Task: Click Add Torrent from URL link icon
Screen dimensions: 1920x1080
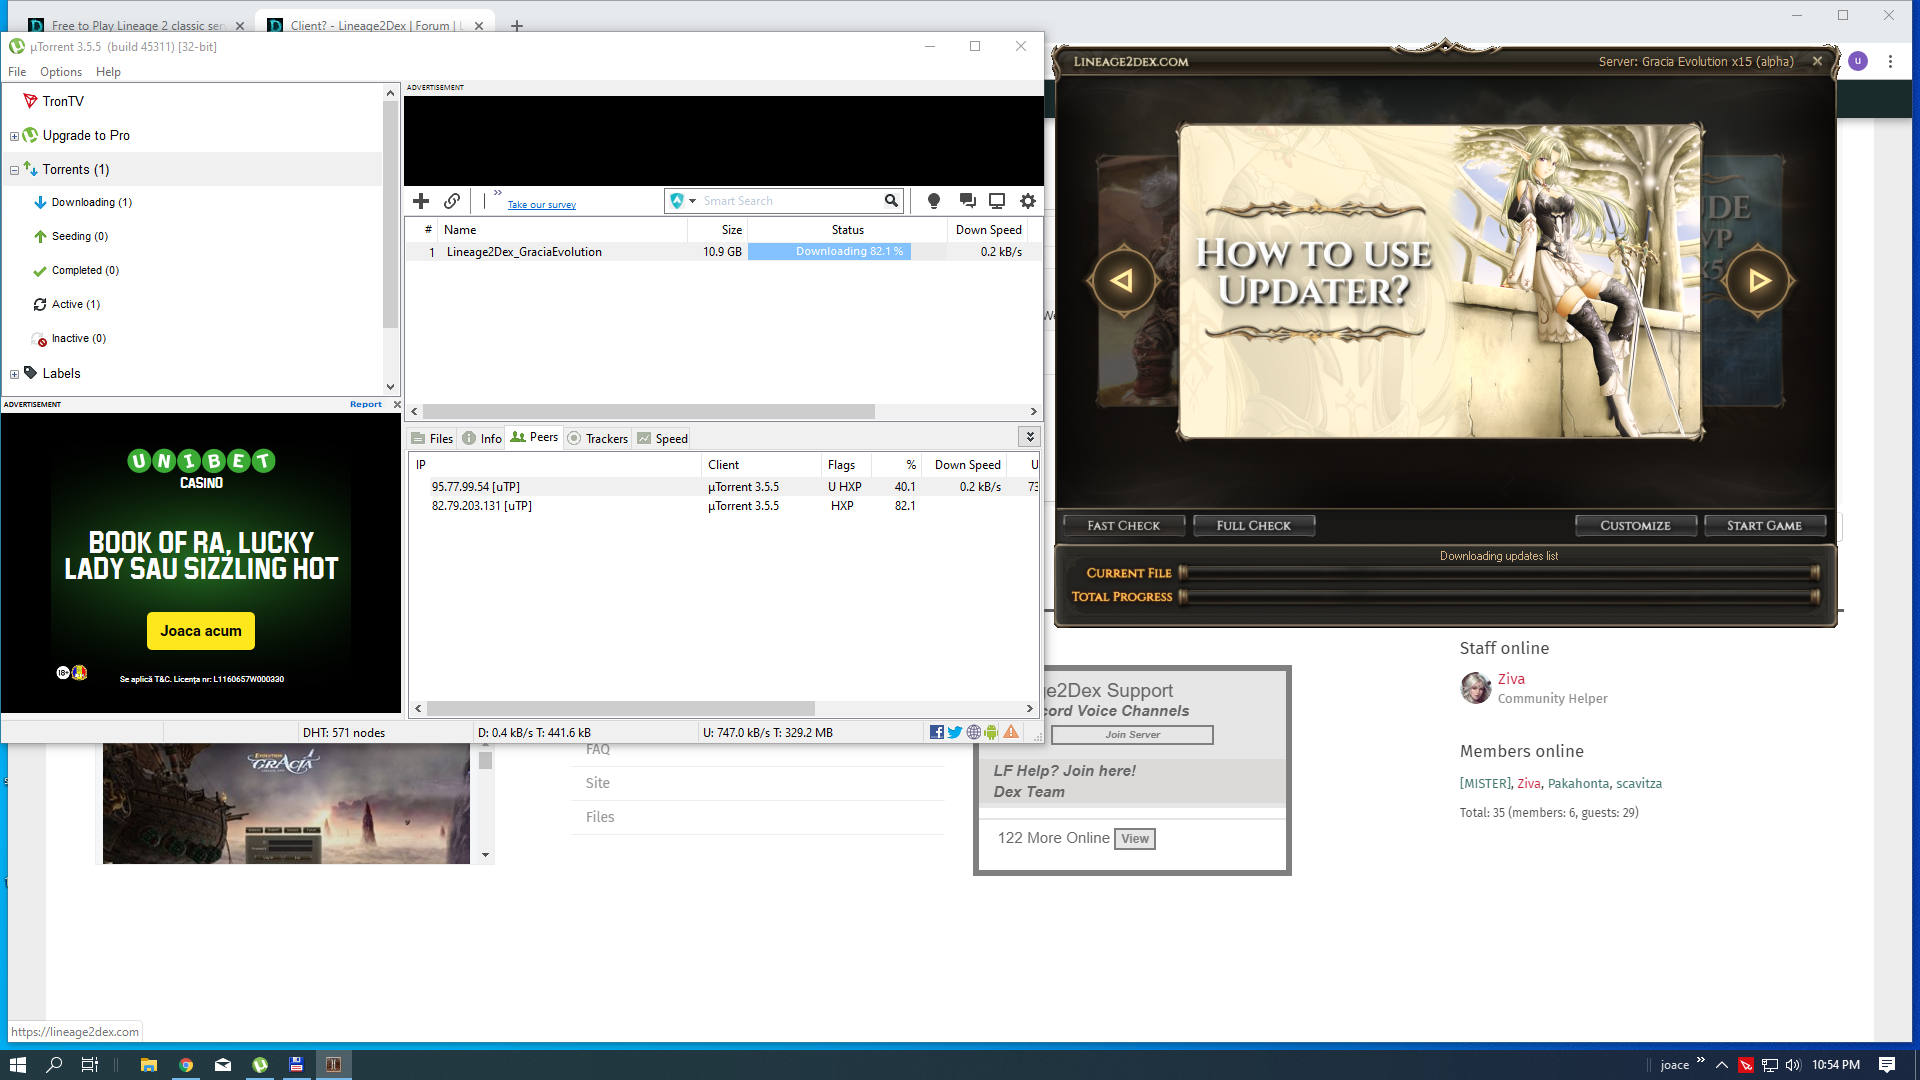Action: (452, 201)
